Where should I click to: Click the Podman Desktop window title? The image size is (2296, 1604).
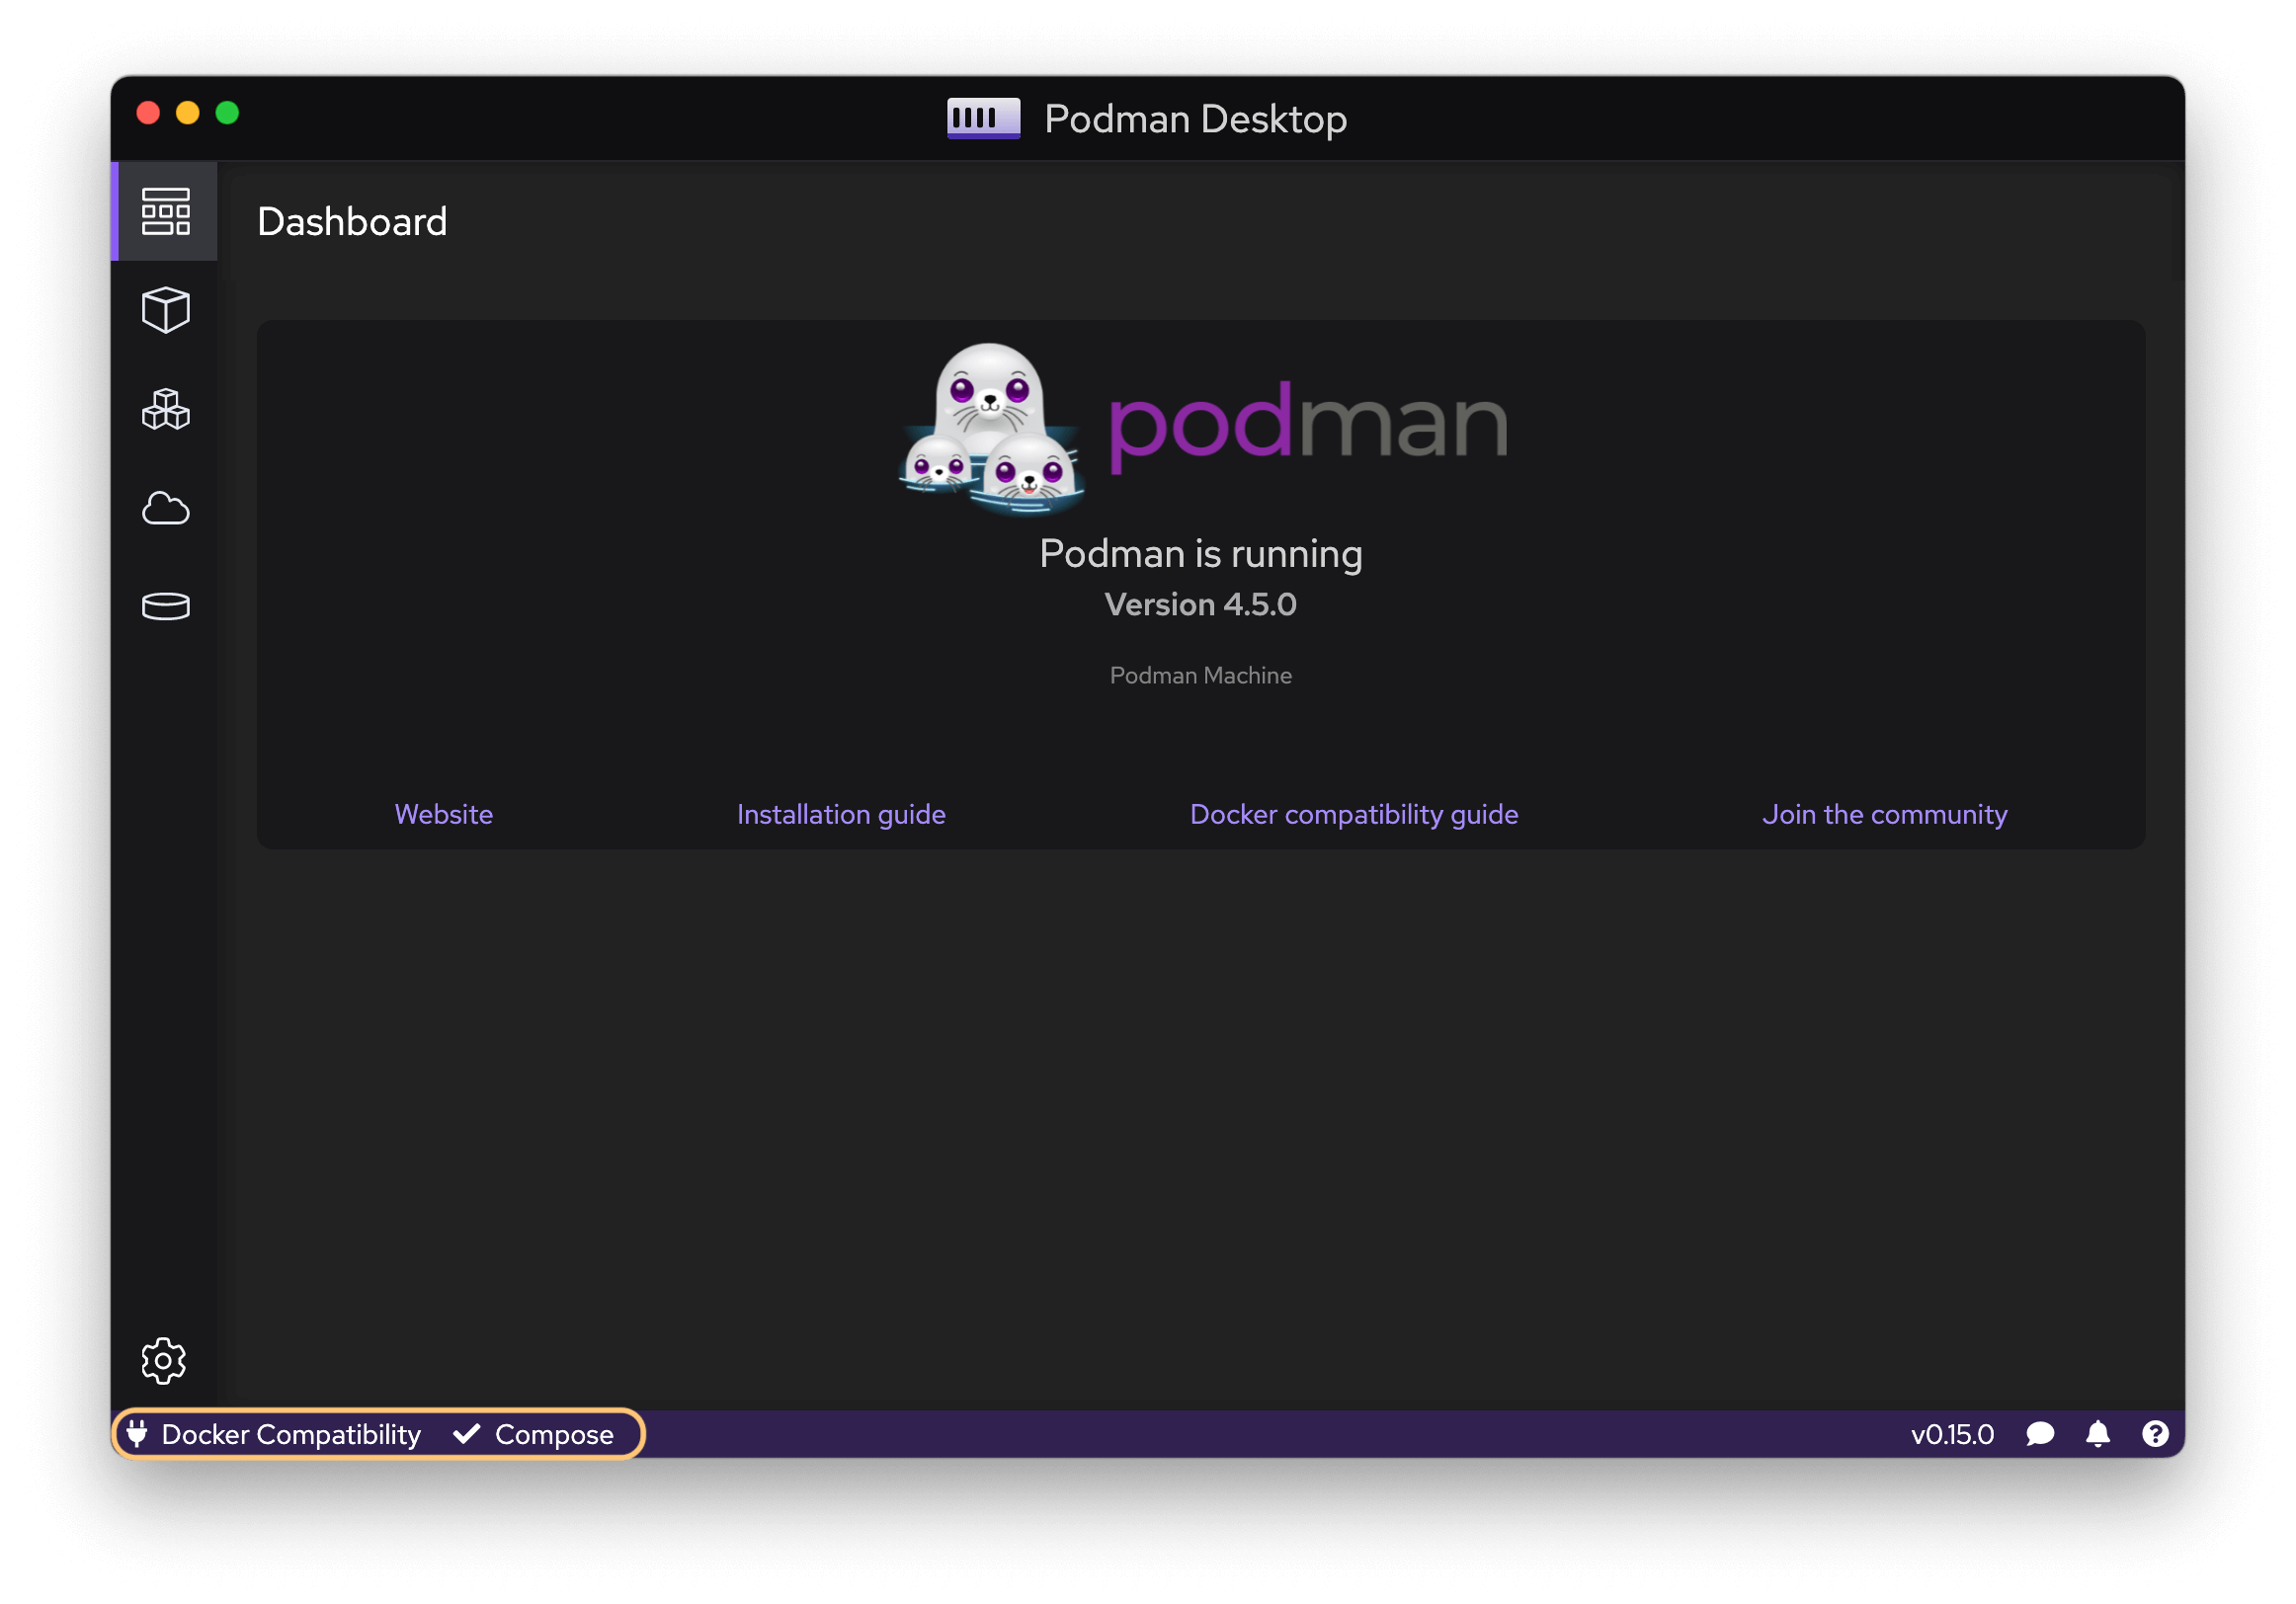pos(1195,119)
